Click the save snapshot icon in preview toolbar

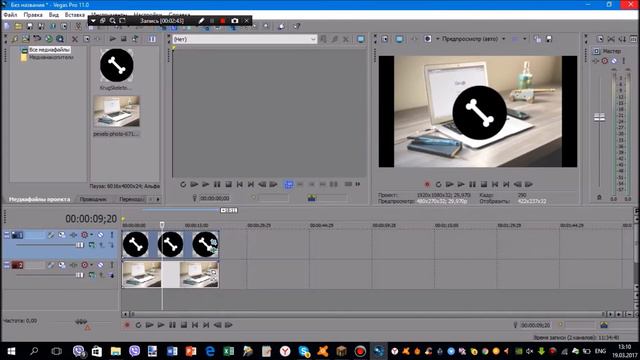coord(549,39)
